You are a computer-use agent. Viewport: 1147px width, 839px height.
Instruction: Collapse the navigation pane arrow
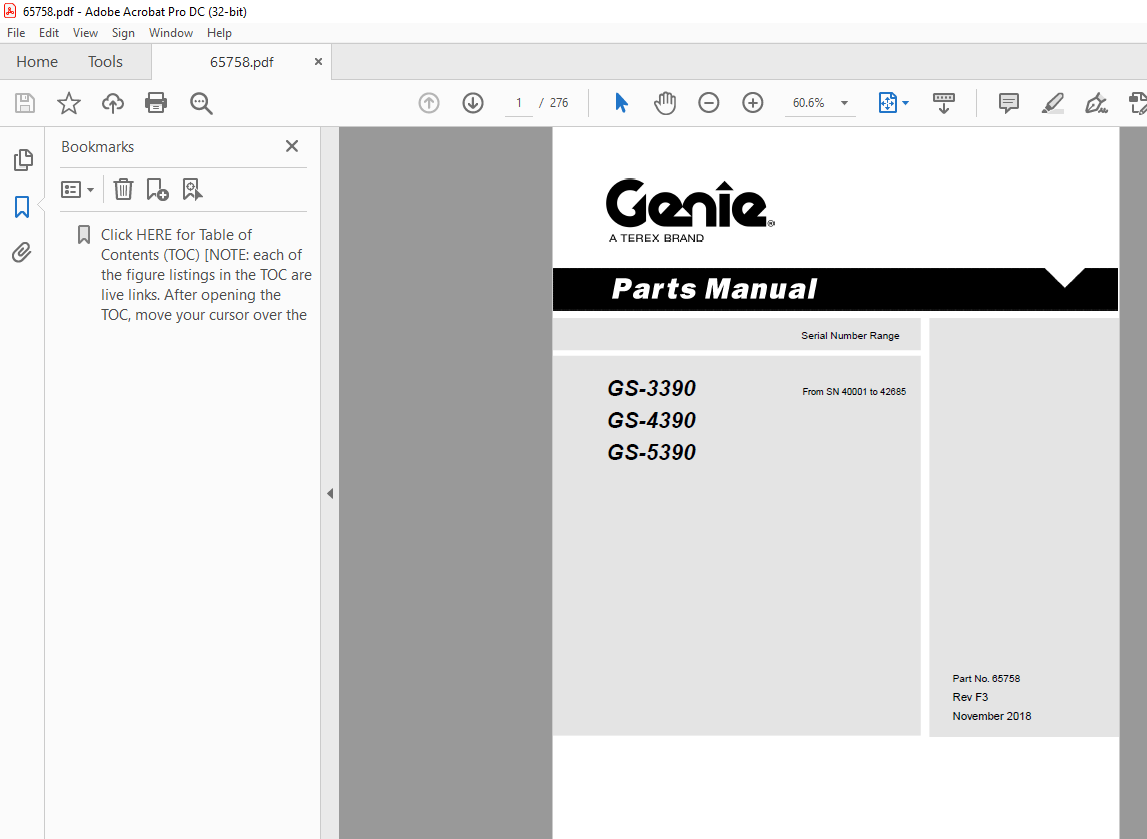[x=330, y=494]
